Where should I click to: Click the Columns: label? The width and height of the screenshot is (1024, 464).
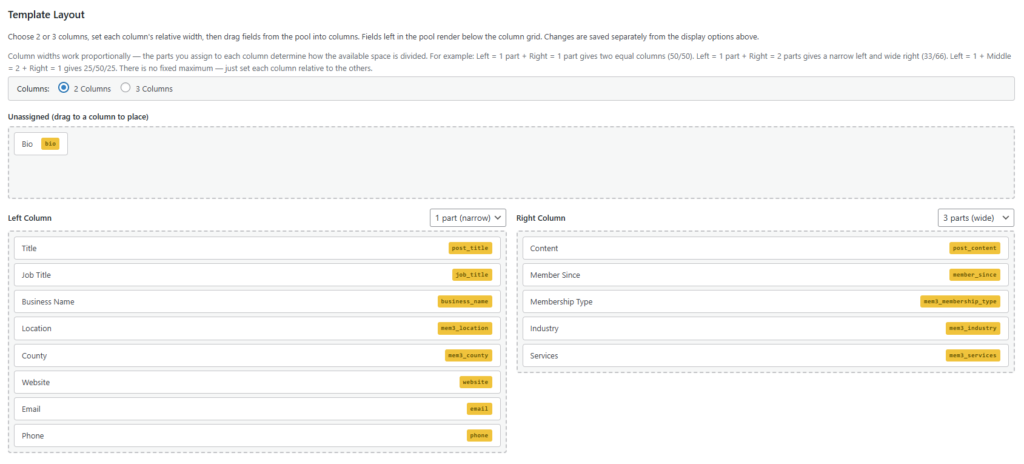point(34,89)
